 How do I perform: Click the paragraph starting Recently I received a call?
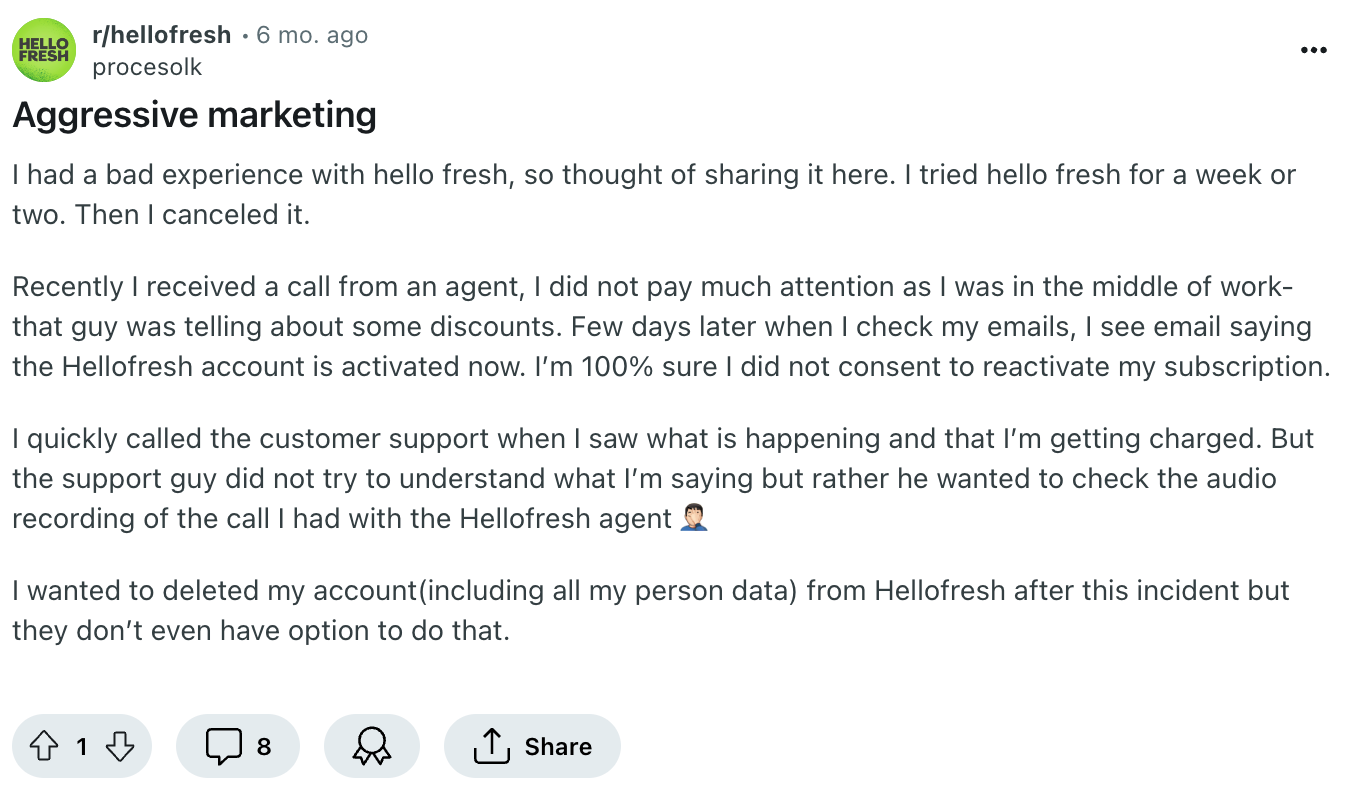click(x=672, y=327)
